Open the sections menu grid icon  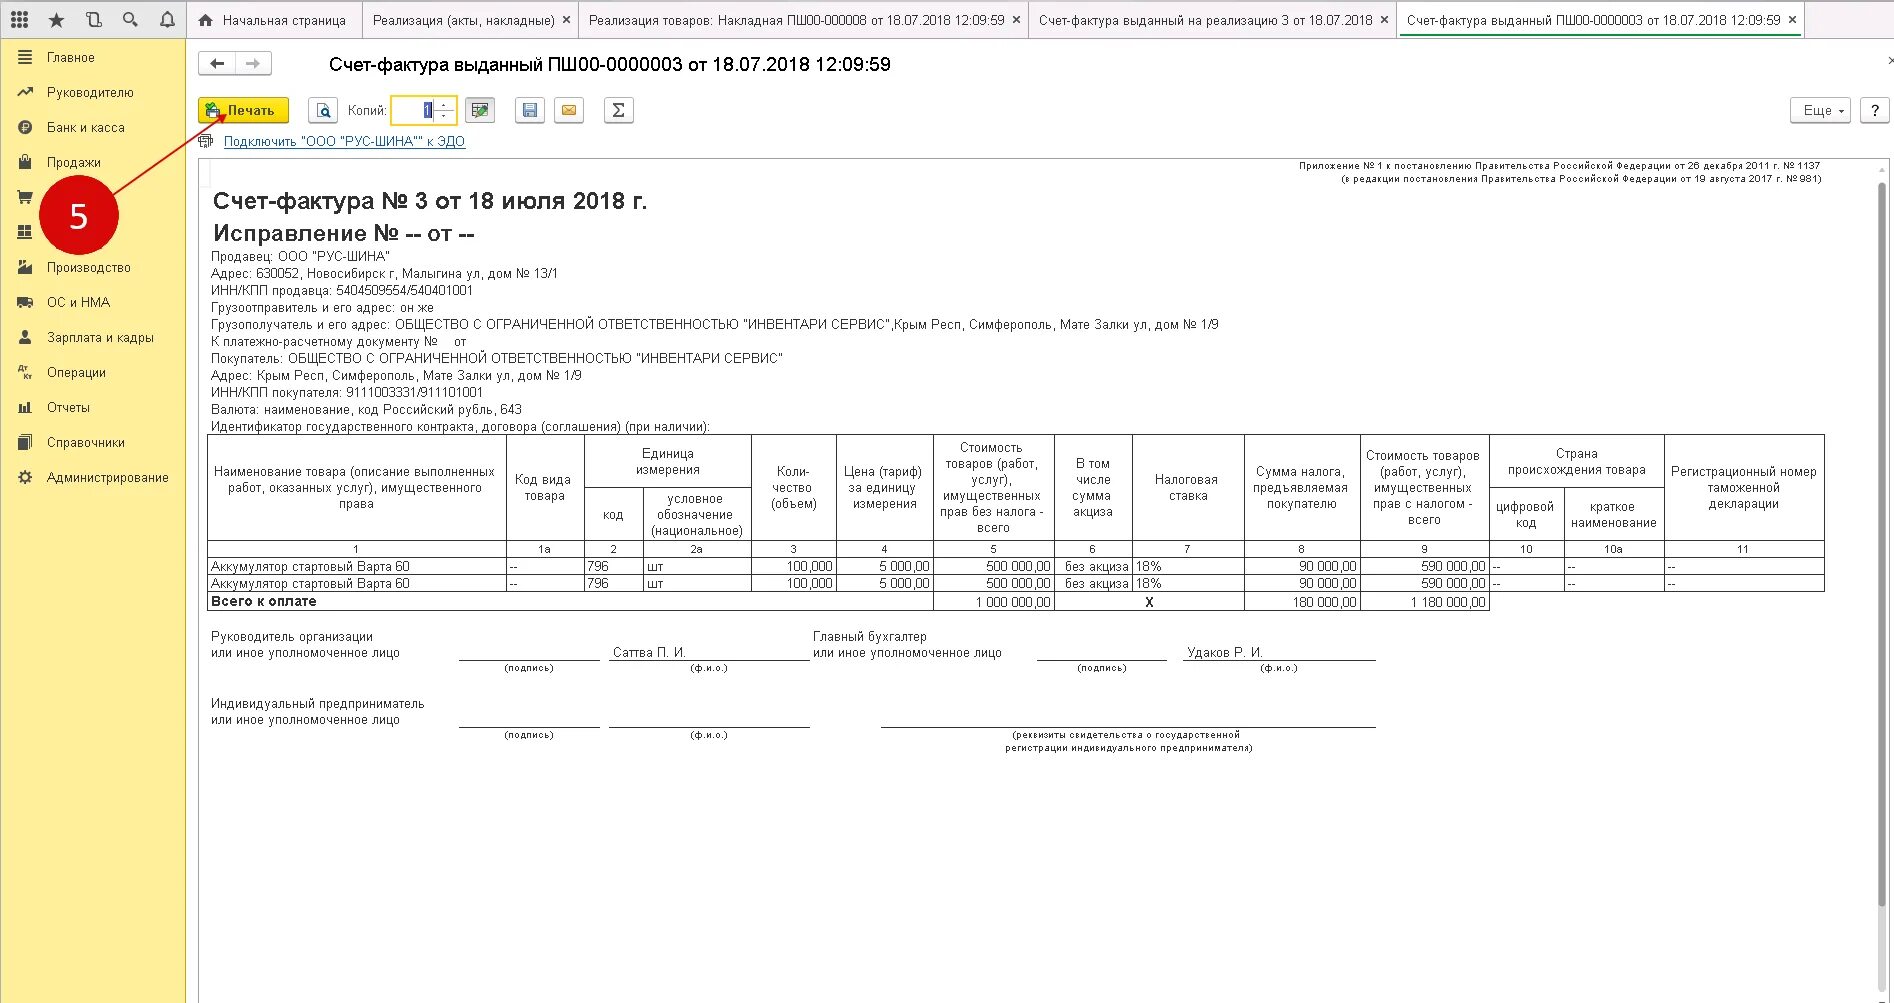(x=19, y=20)
